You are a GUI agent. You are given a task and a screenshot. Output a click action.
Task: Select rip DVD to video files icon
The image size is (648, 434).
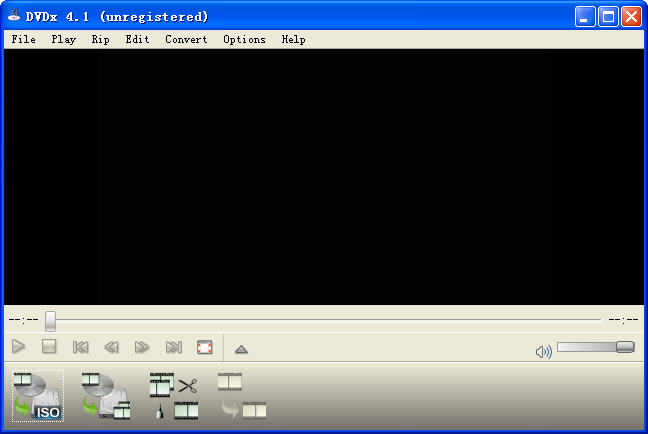point(106,396)
